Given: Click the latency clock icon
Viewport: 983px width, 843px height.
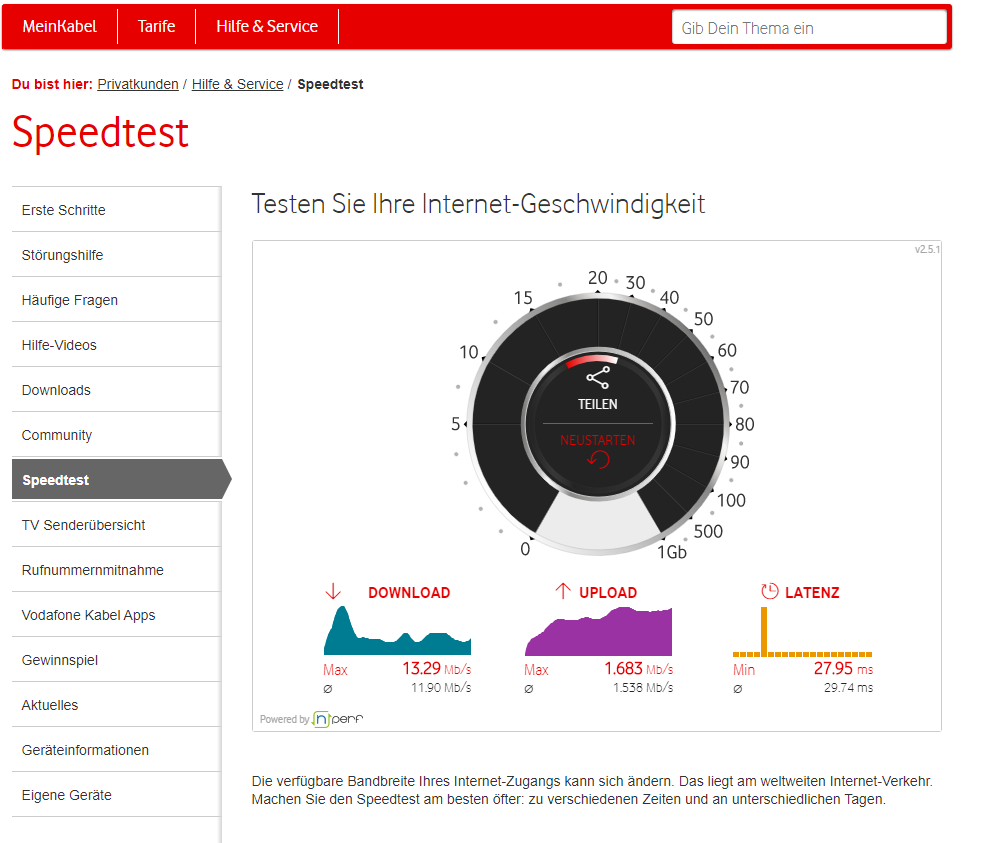Looking at the screenshot, I should coord(769,591).
